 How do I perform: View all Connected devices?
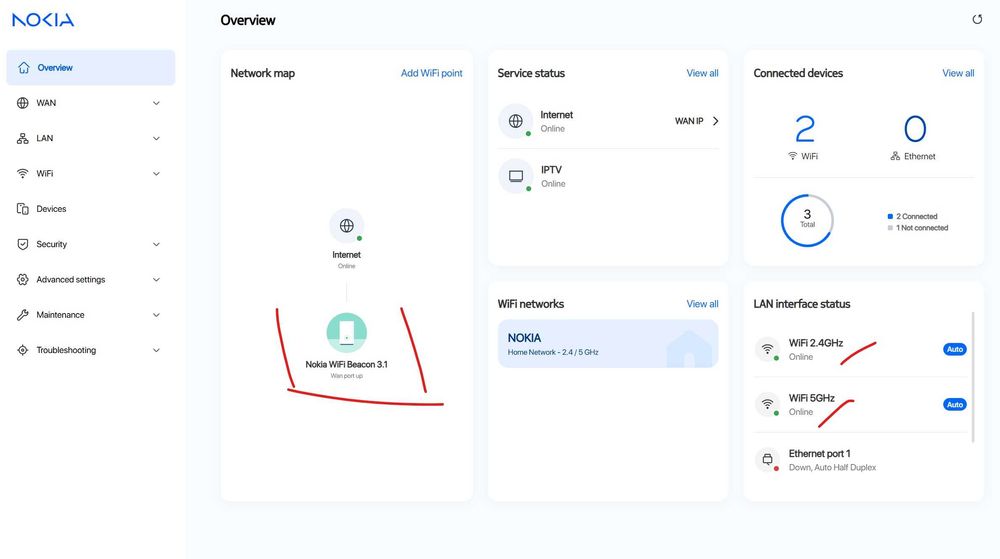coord(958,73)
